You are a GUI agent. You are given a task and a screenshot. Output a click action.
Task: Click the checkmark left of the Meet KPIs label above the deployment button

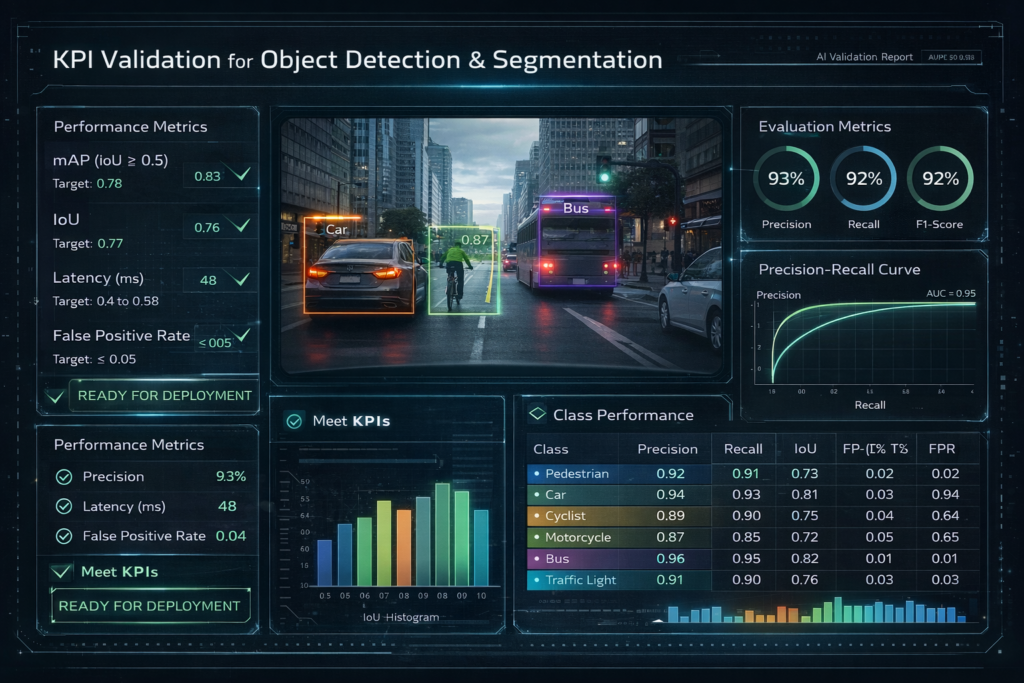[62, 571]
